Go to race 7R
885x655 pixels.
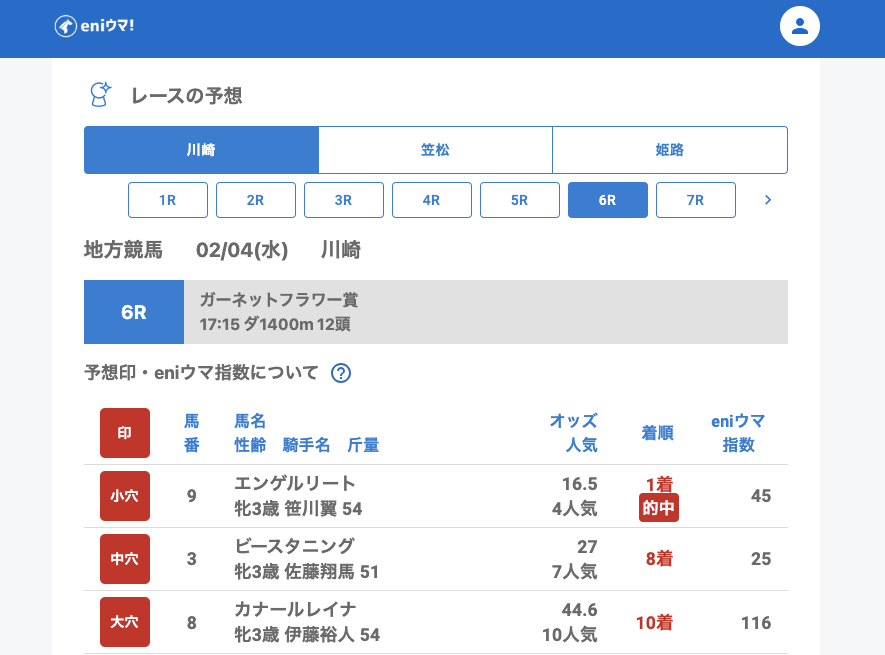click(x=696, y=200)
